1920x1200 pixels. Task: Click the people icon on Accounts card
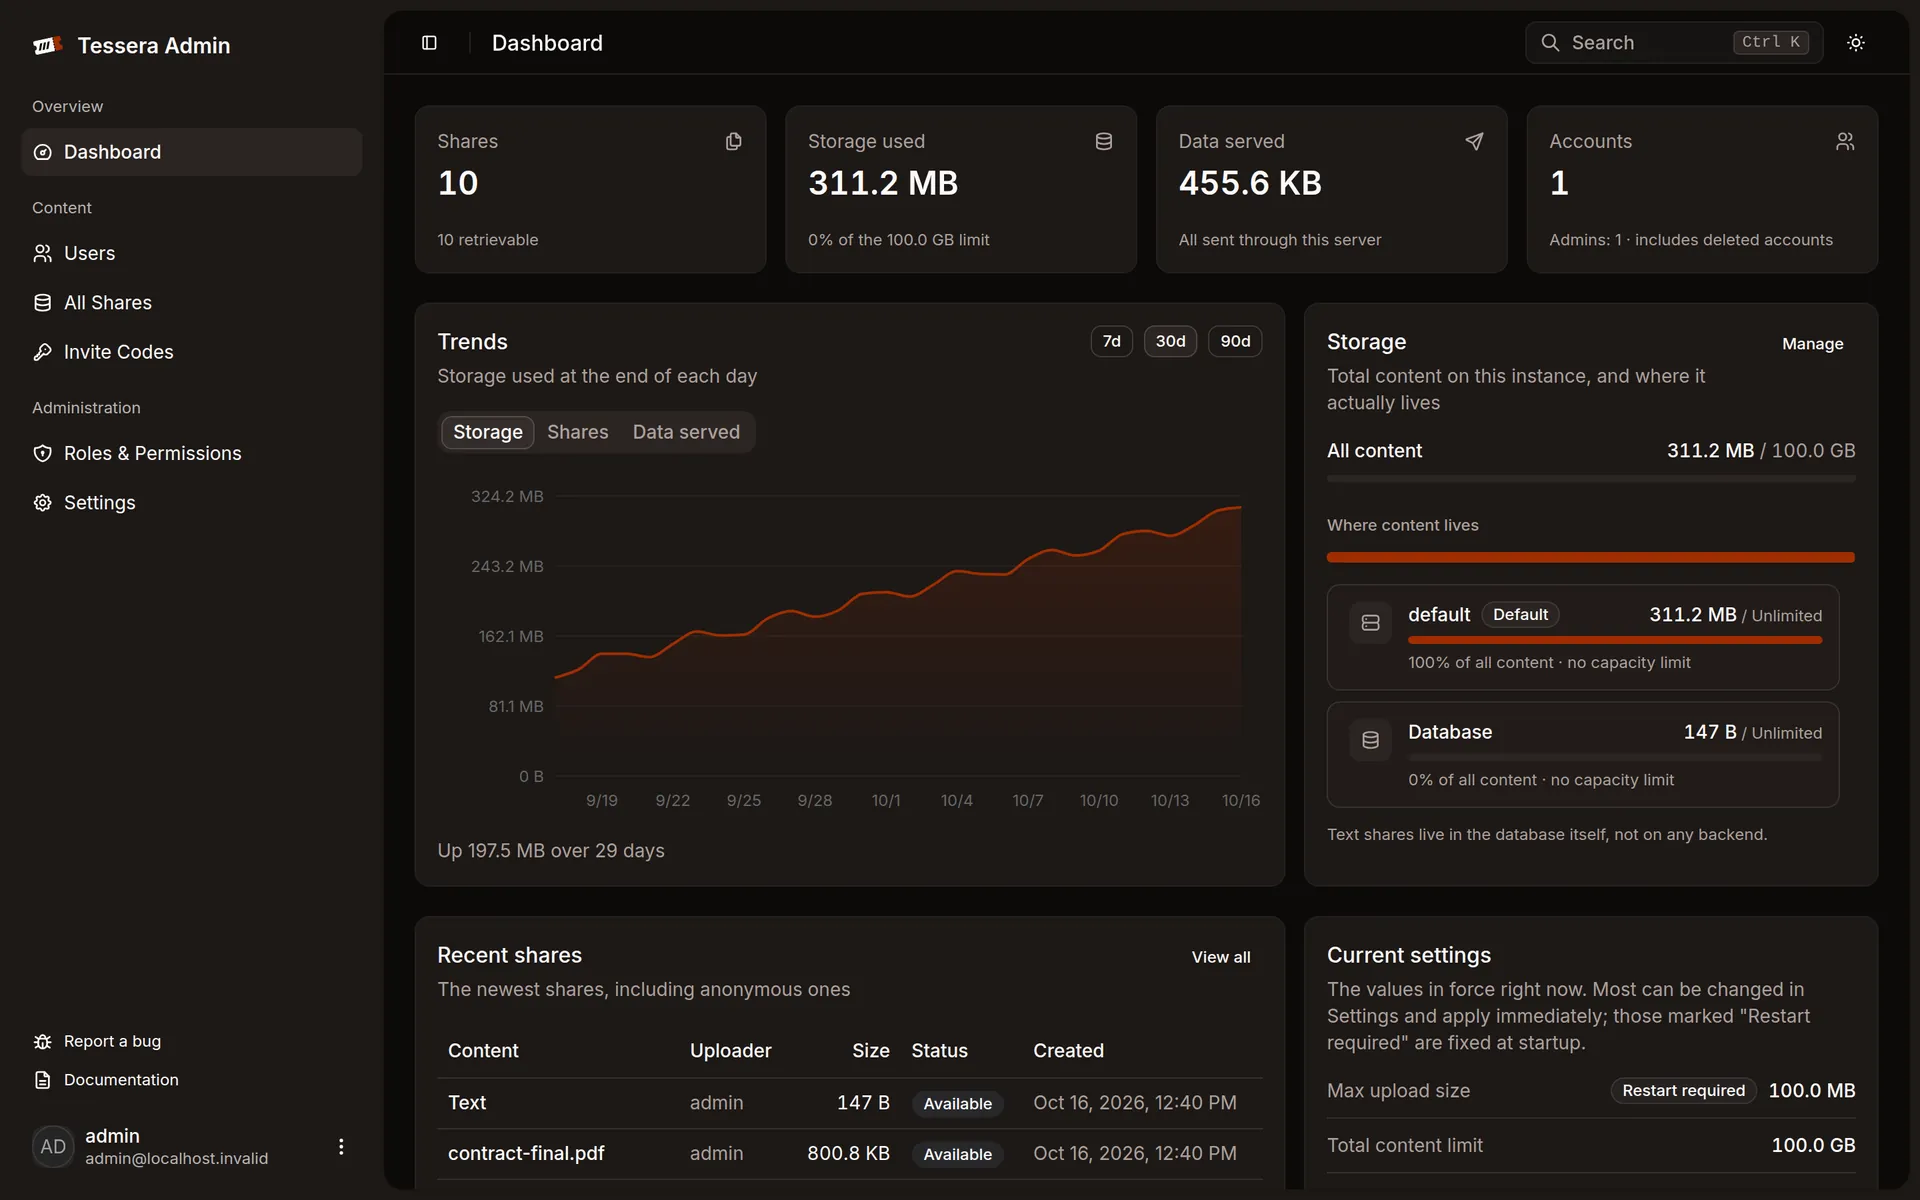1845,142
